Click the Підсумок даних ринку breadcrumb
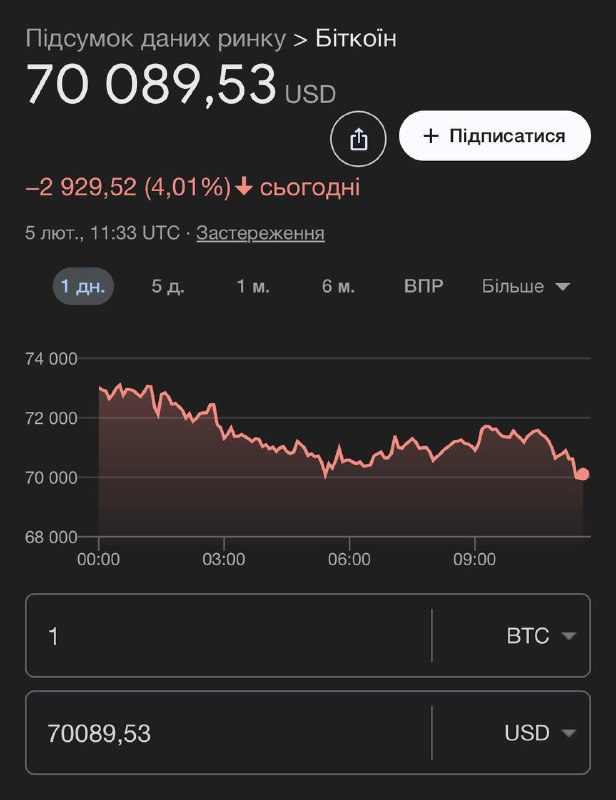Screen dimensions: 616x800 (155, 39)
